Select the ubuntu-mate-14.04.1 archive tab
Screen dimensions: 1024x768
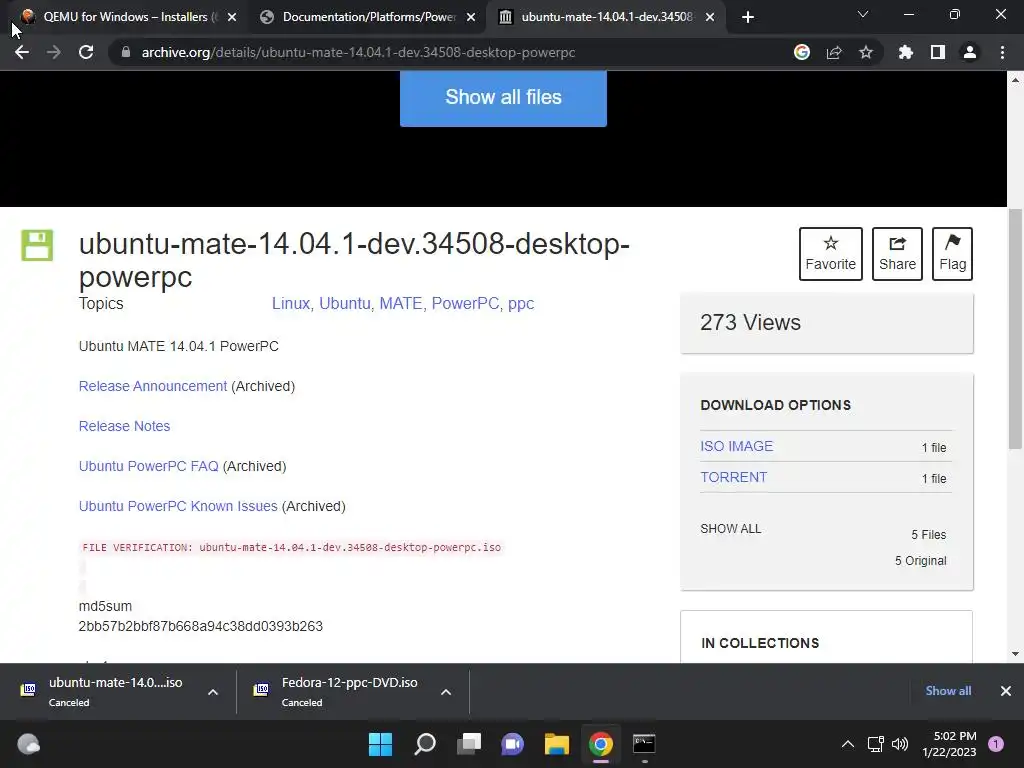606,17
